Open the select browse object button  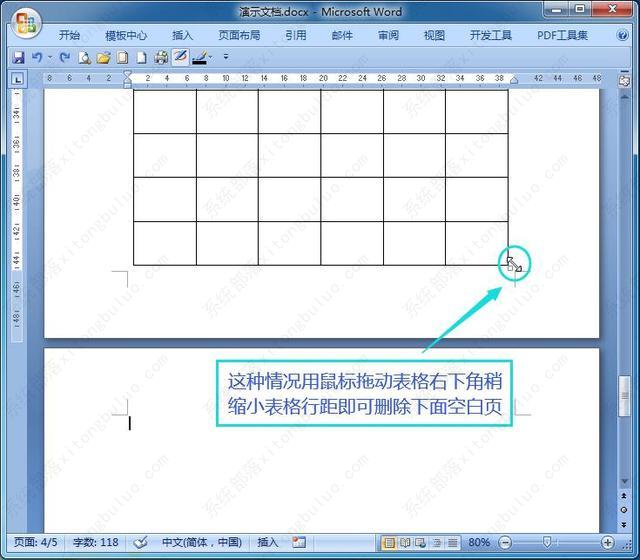click(624, 510)
